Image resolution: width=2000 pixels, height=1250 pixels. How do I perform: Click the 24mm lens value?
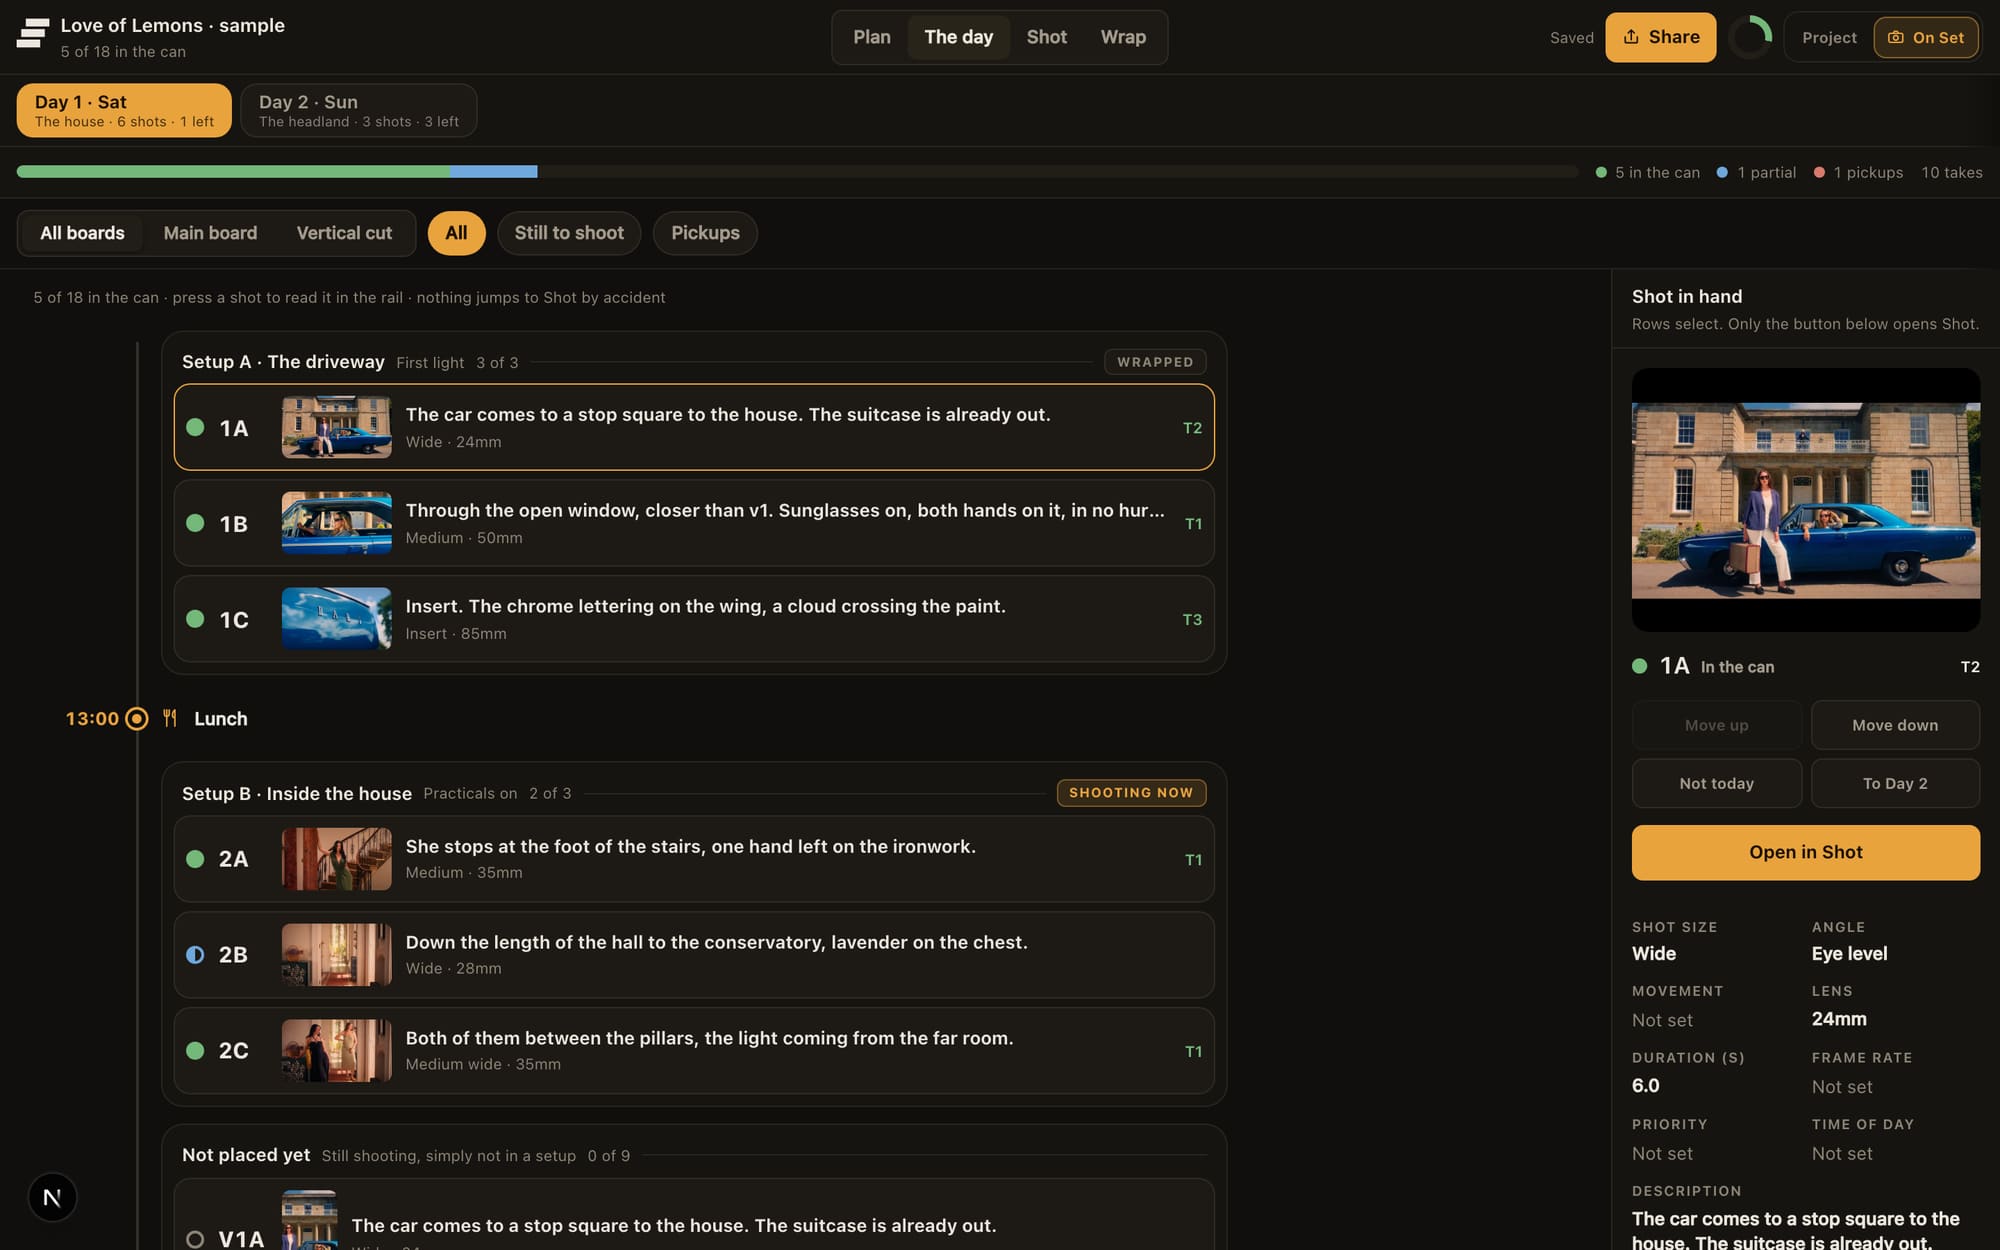[1839, 1019]
